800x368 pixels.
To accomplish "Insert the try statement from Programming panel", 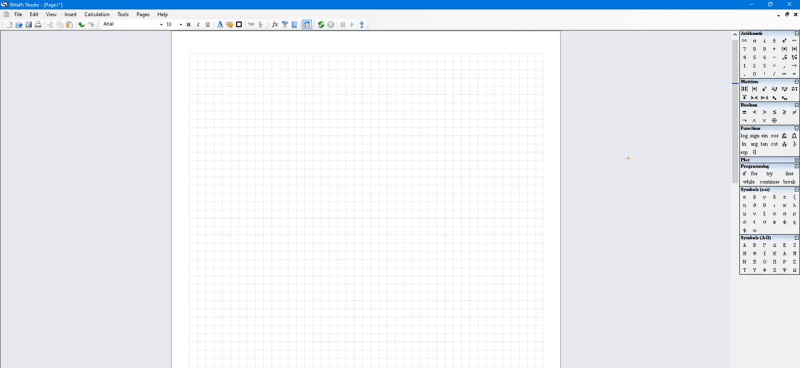I will pos(769,174).
